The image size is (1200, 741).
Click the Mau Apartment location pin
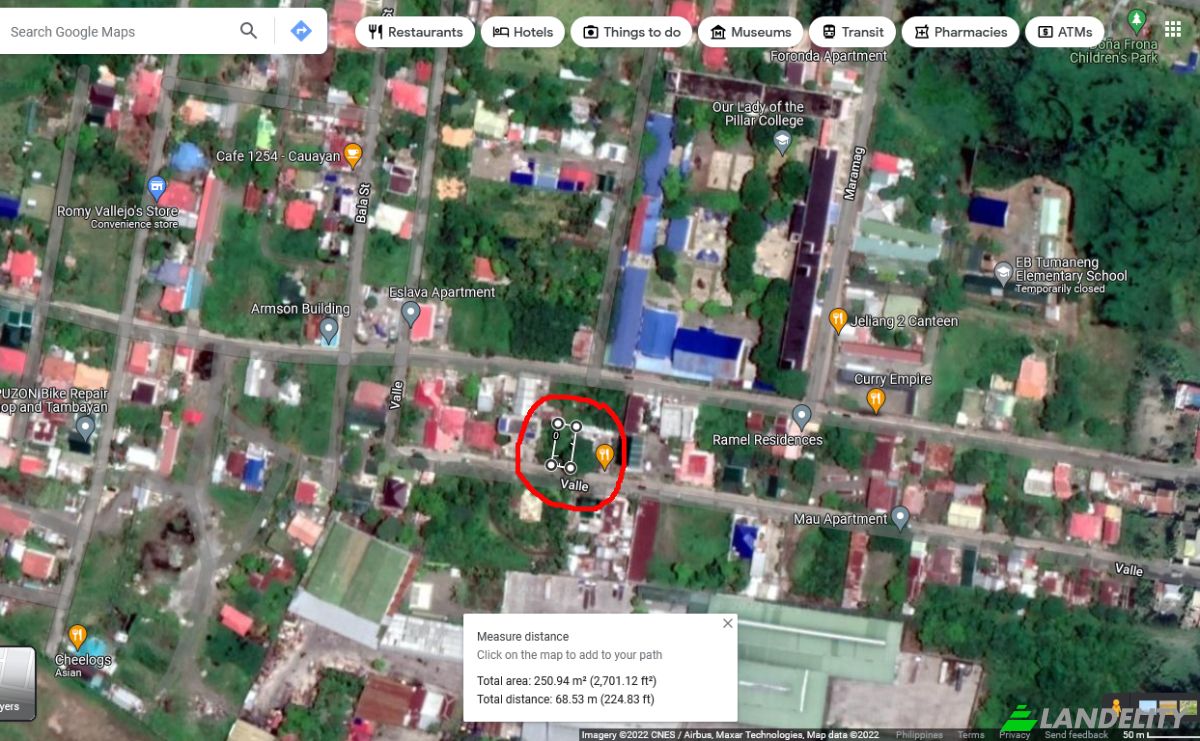coord(900,517)
